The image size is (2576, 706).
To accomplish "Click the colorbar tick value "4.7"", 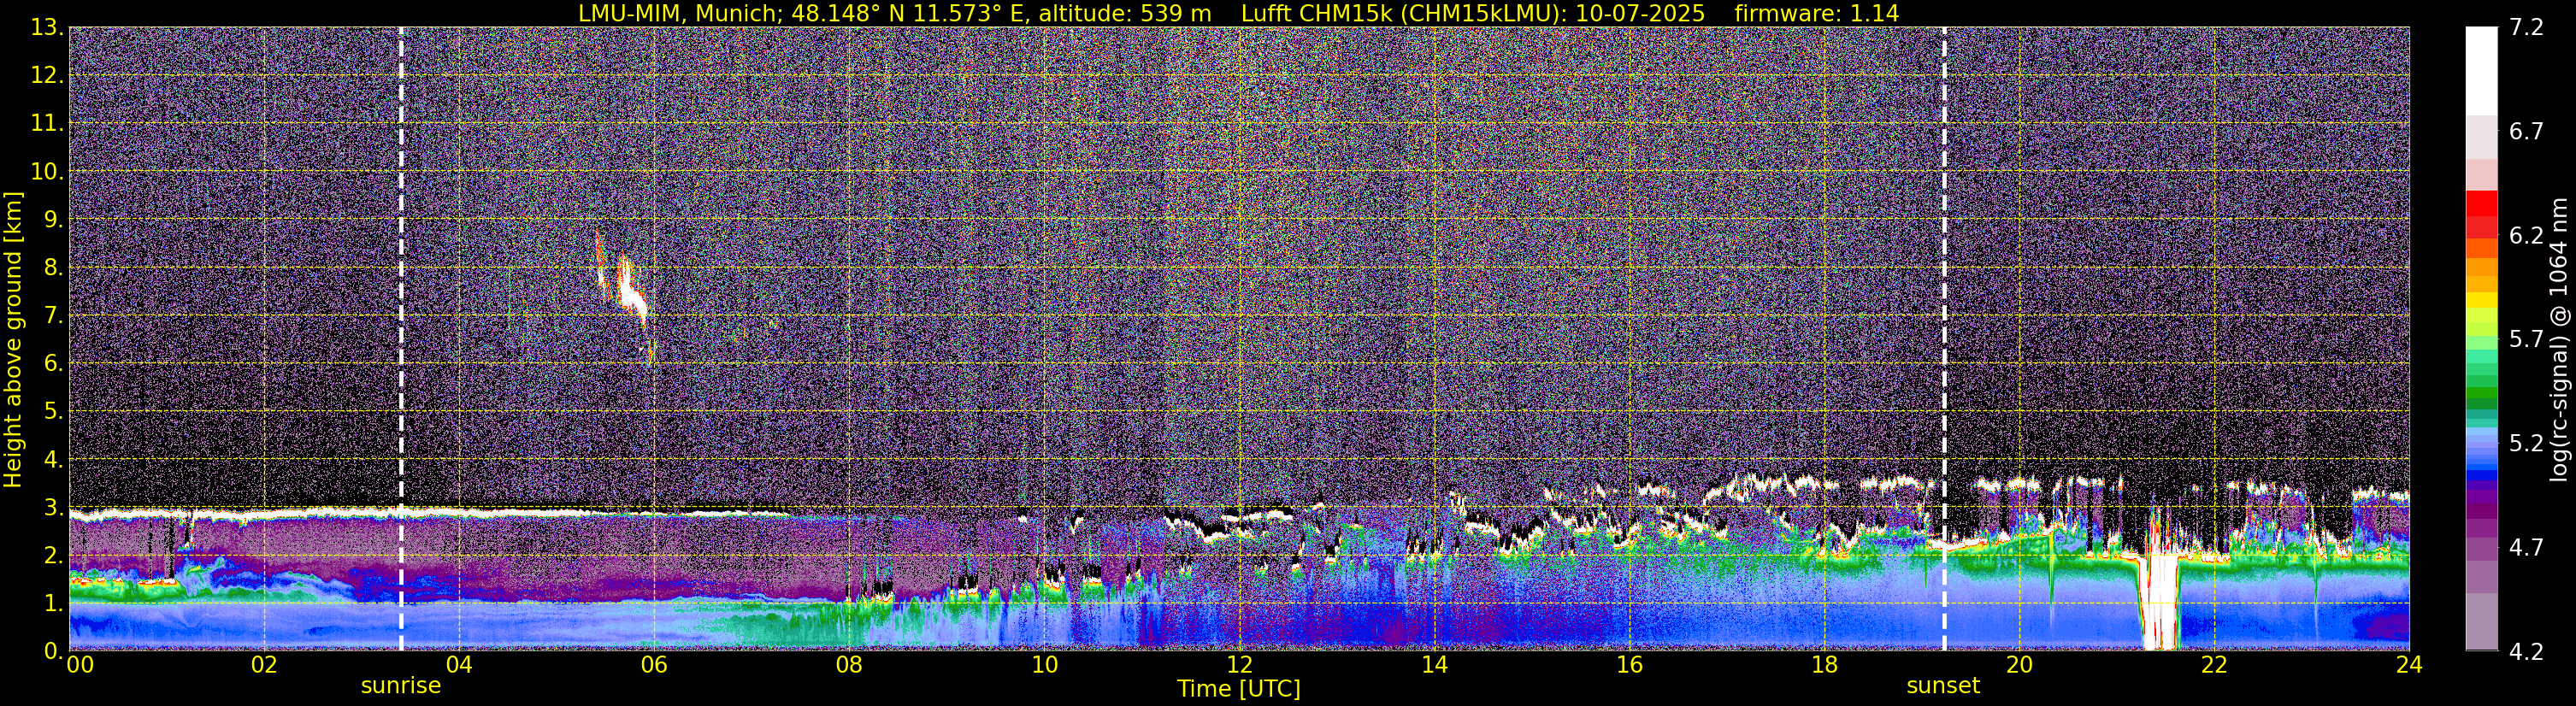I will click(2527, 548).
